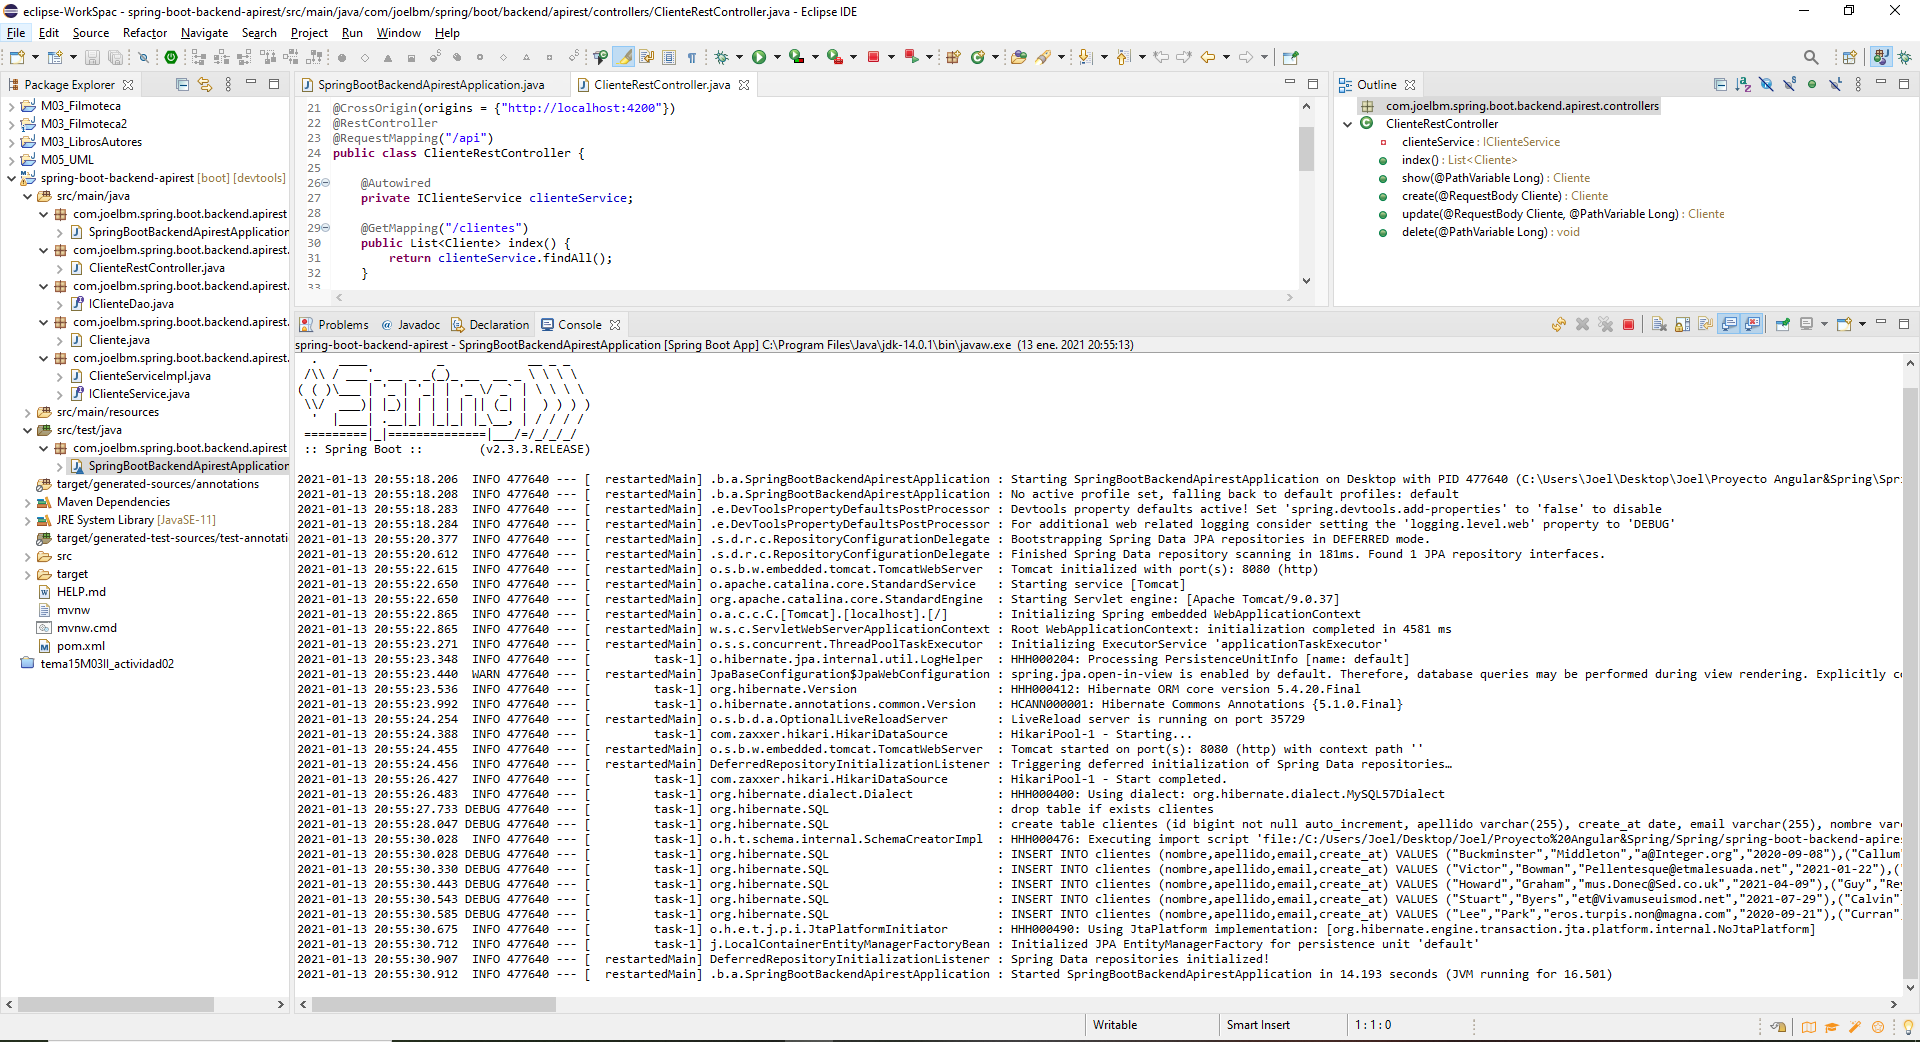
Task: Select HELP.md in Package Explorer
Action: (81, 592)
